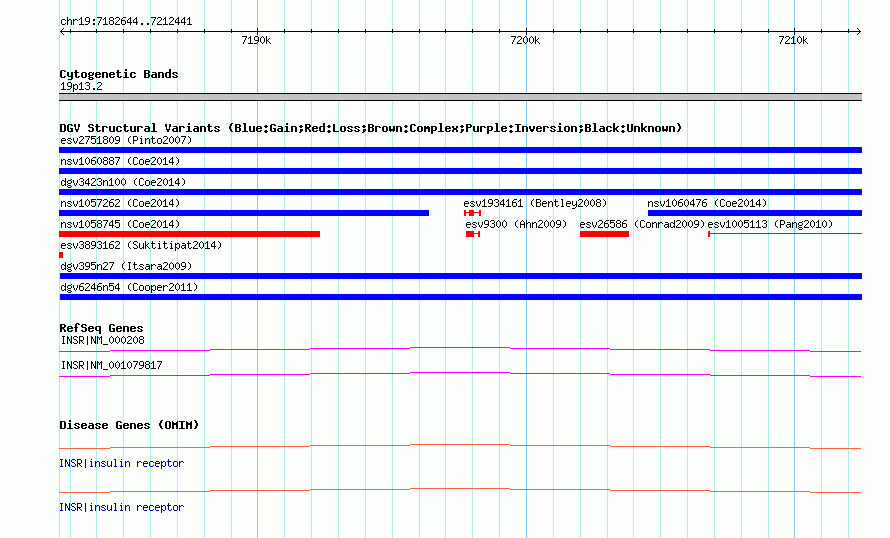Click the nsv1057262 (Coe2014) label
Viewport: 890px width, 538px height.
pos(120,203)
